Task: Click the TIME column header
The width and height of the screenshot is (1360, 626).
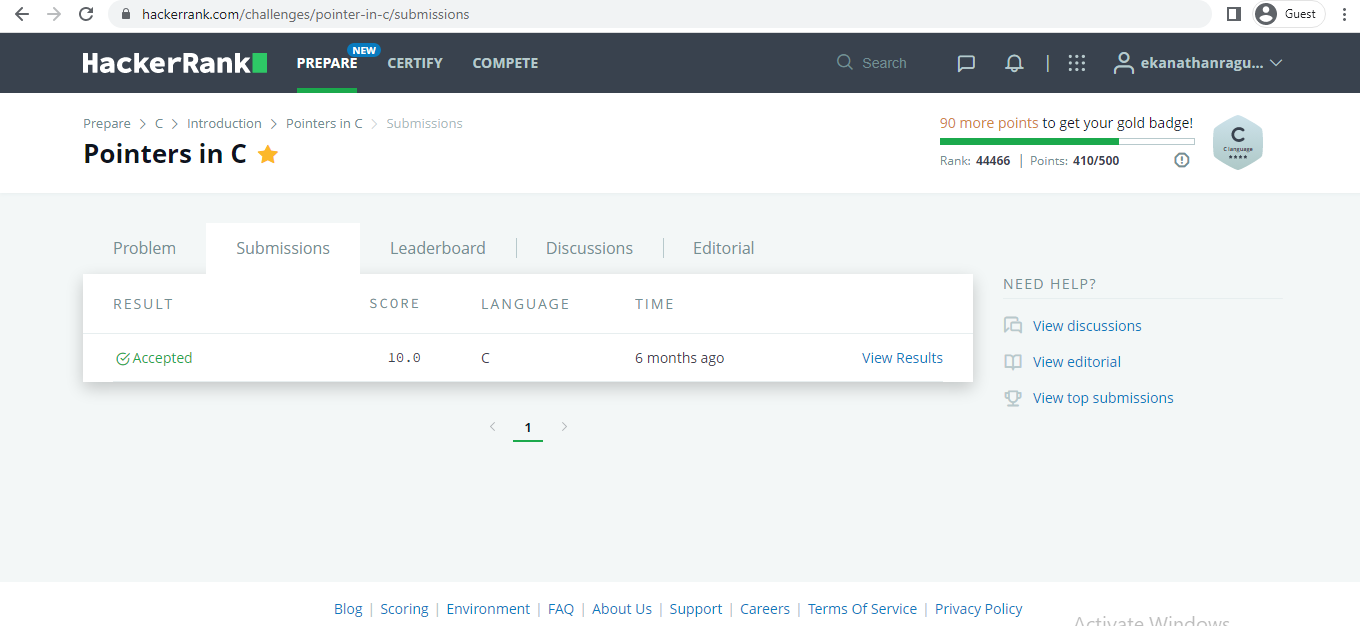Action: (x=655, y=304)
